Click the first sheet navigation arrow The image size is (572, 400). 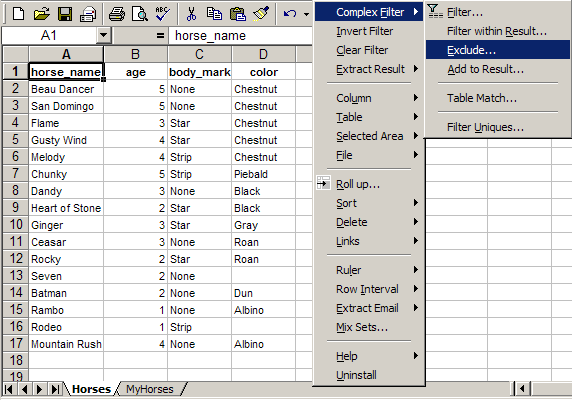[9, 389]
